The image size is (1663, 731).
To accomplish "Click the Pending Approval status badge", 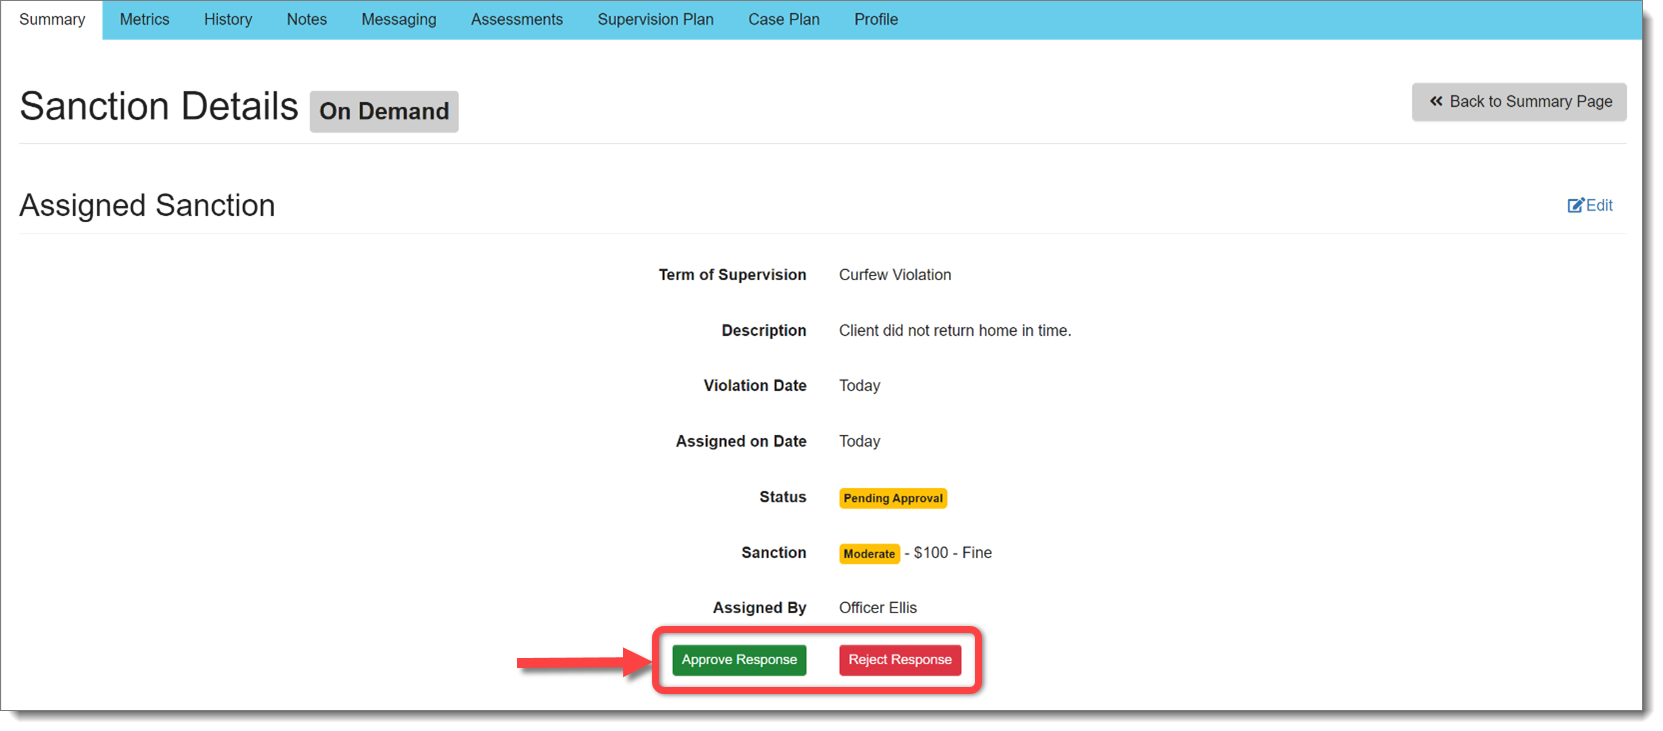I will pyautogui.click(x=892, y=498).
